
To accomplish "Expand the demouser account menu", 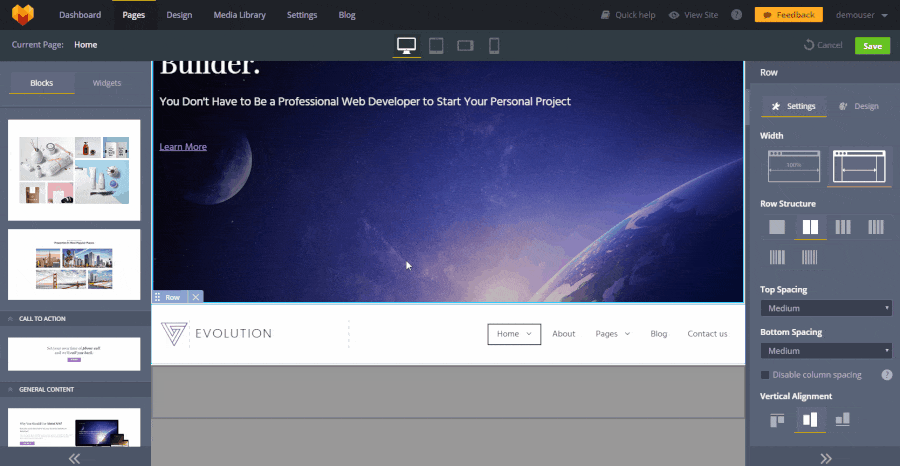I will 861,15.
